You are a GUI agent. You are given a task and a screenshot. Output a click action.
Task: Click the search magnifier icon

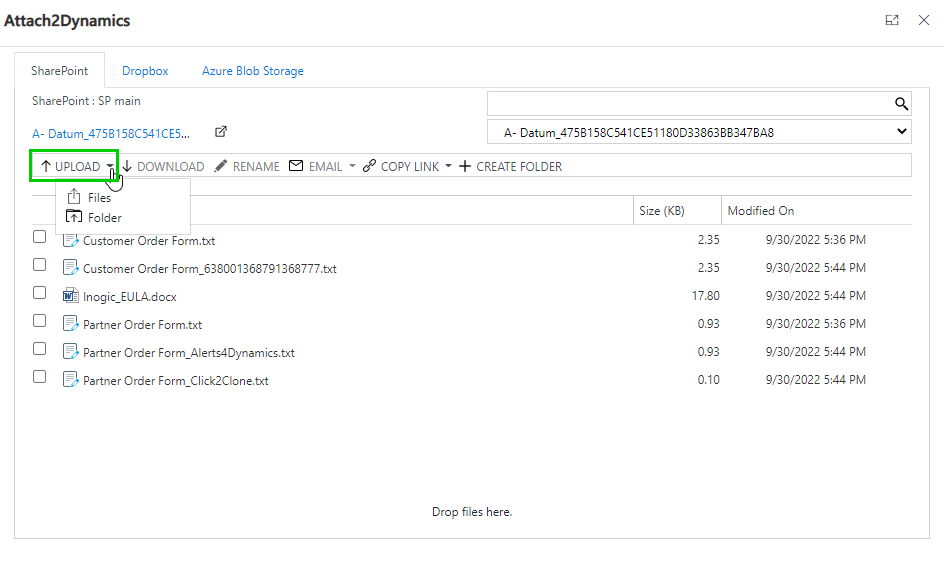click(x=901, y=104)
